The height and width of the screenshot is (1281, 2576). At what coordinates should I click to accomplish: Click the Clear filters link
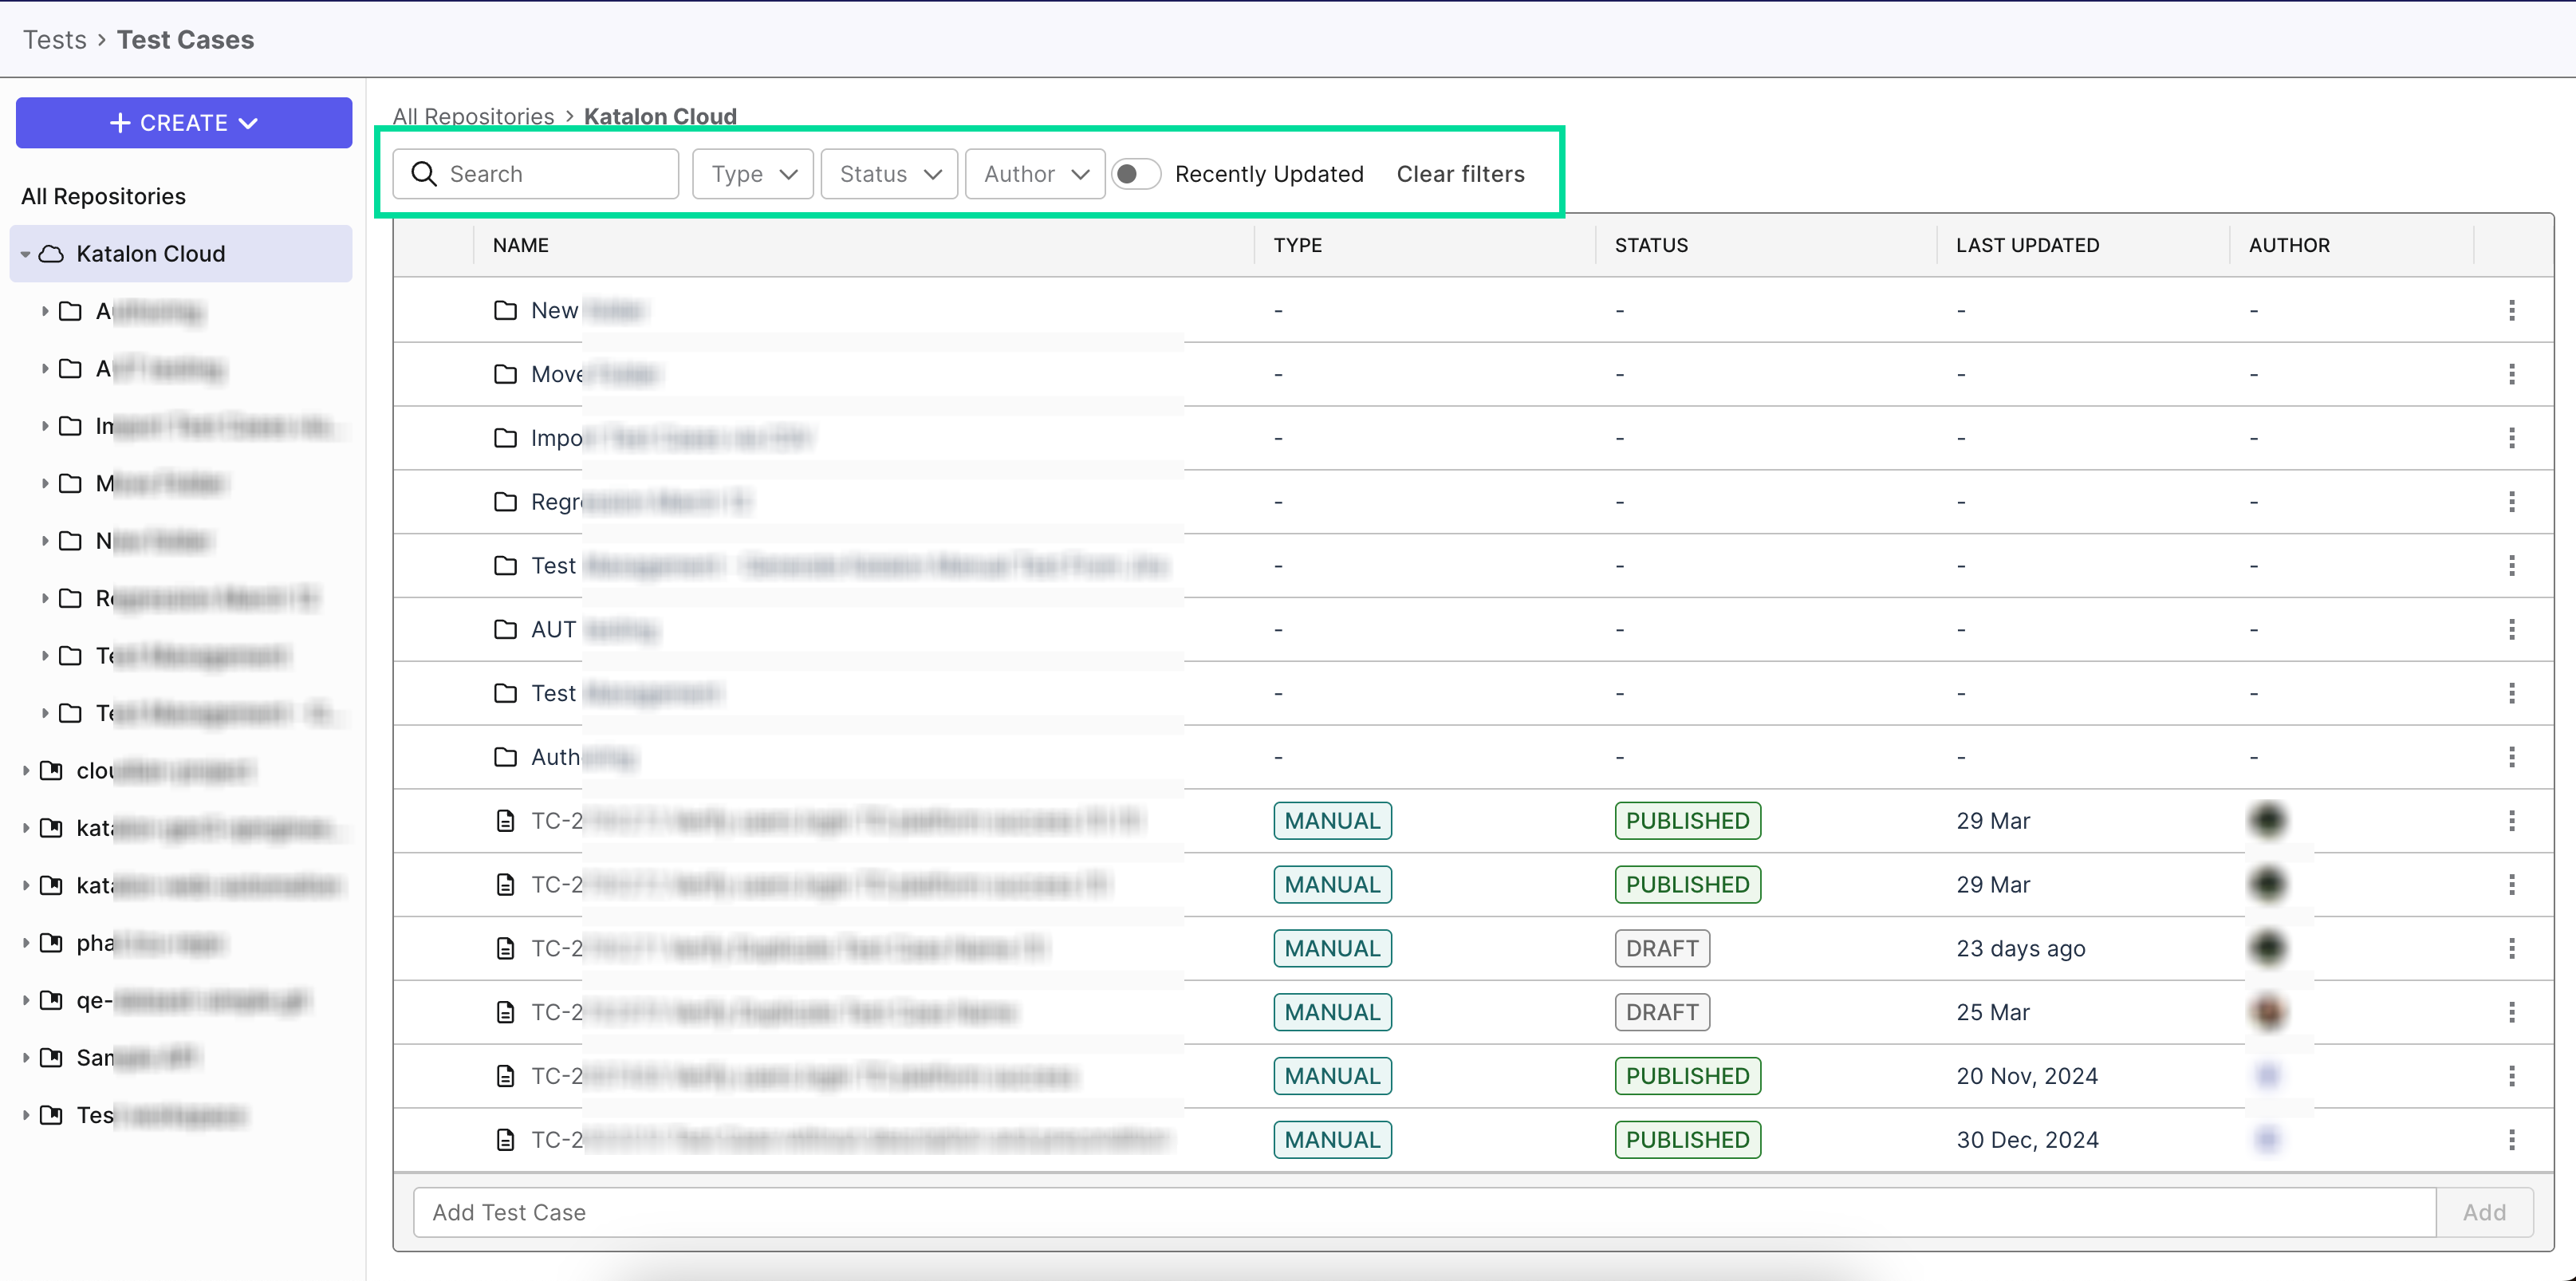[x=1460, y=174]
